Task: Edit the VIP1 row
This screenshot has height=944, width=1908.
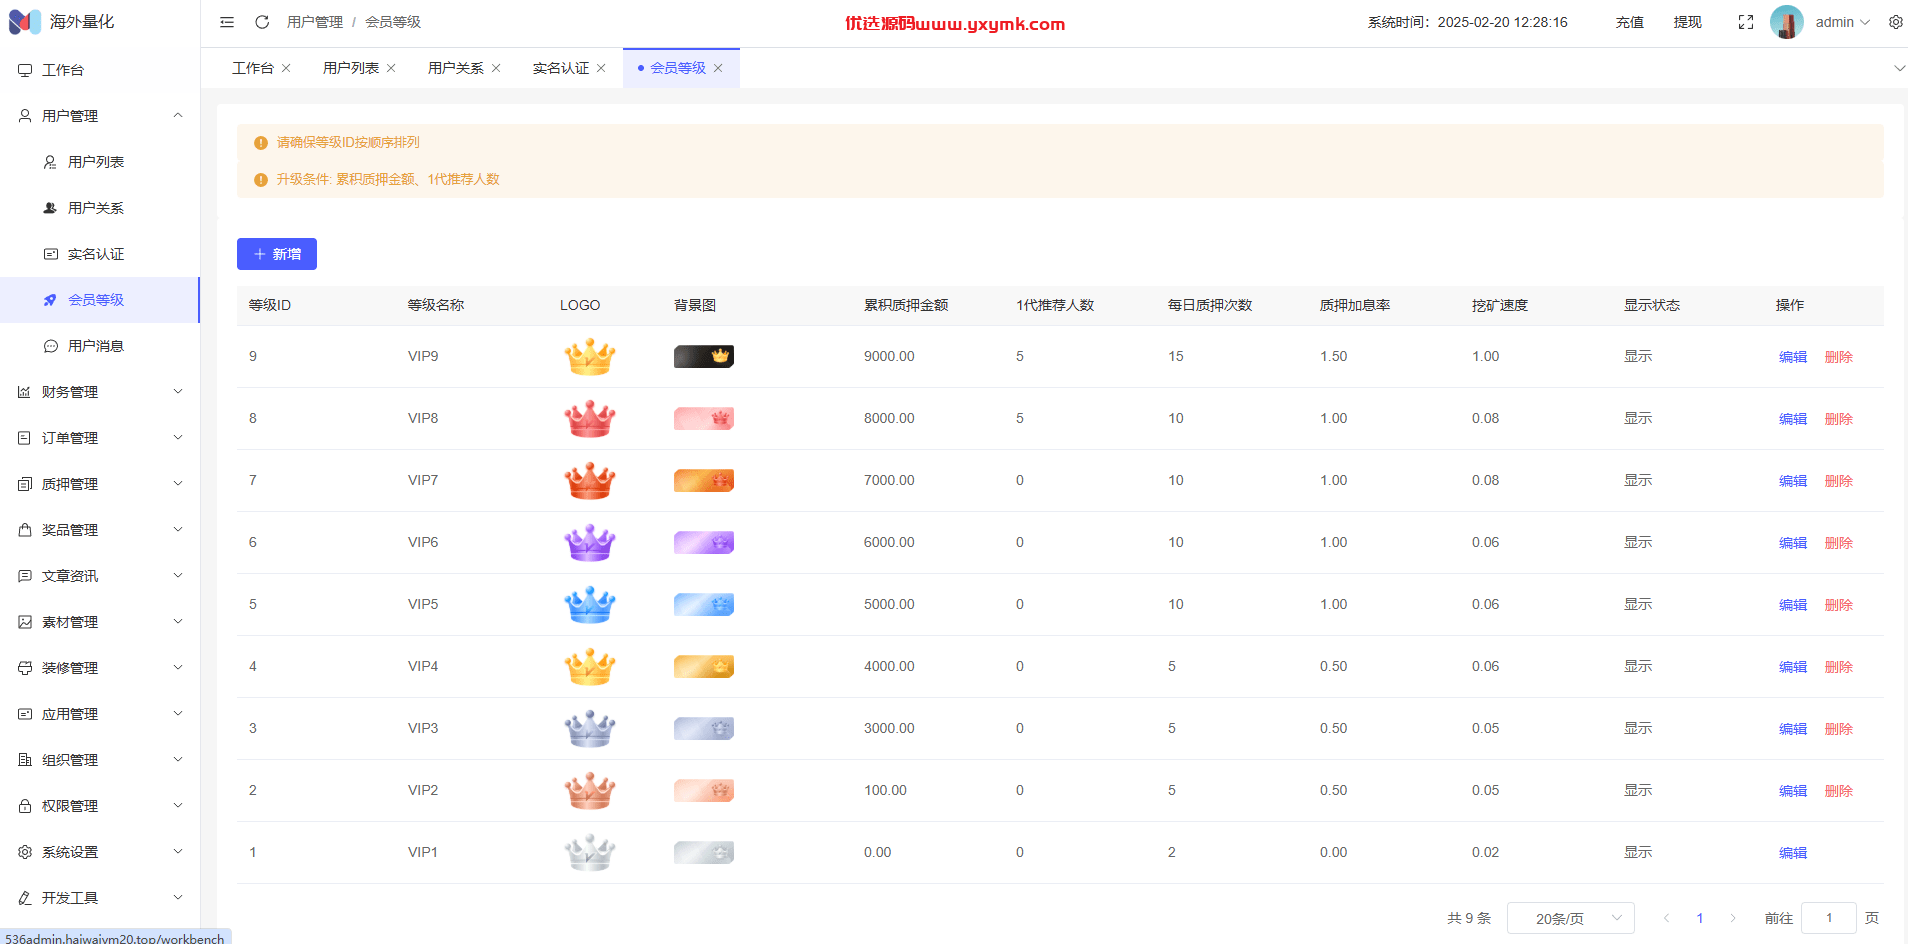Action: coord(1793,853)
